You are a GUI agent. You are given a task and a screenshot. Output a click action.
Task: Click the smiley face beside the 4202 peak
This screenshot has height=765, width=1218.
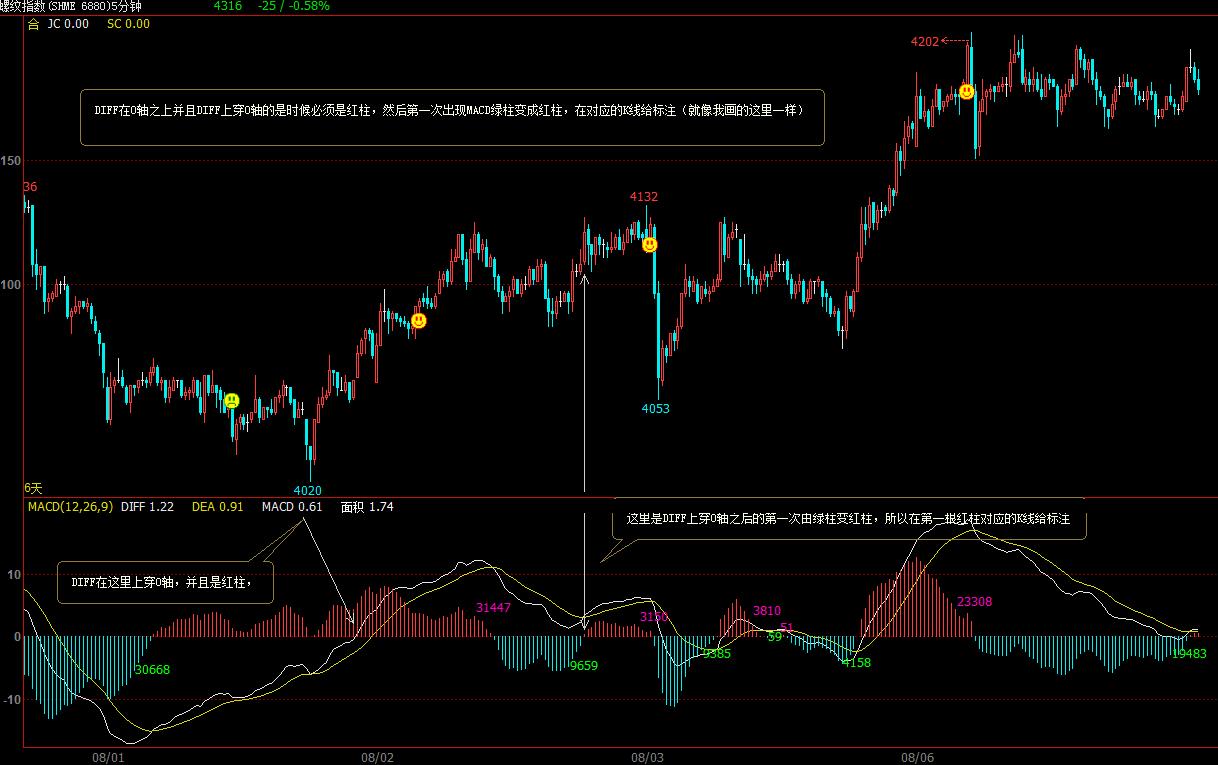(x=967, y=92)
